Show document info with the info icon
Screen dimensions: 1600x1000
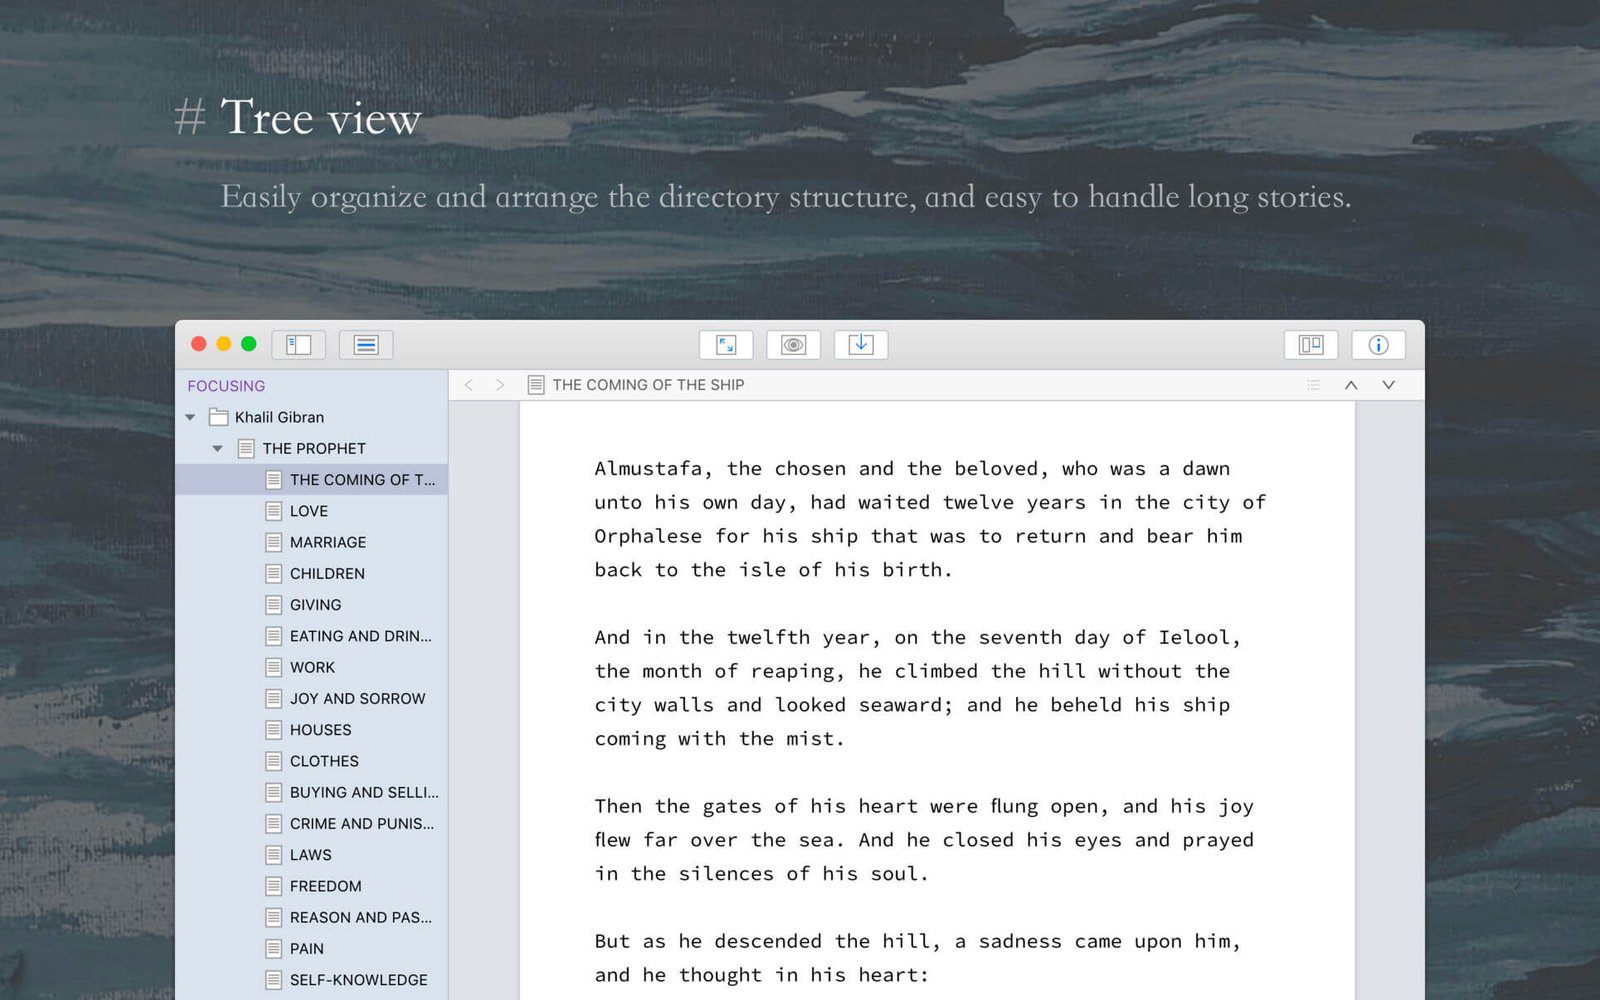tap(1378, 344)
